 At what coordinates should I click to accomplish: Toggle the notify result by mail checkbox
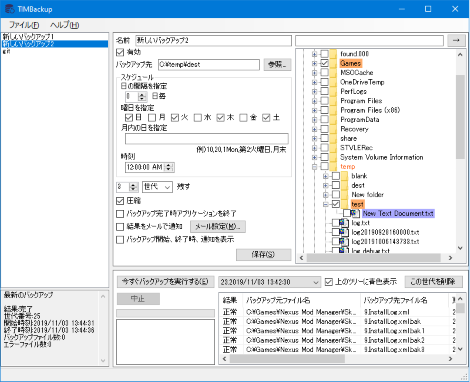120,227
